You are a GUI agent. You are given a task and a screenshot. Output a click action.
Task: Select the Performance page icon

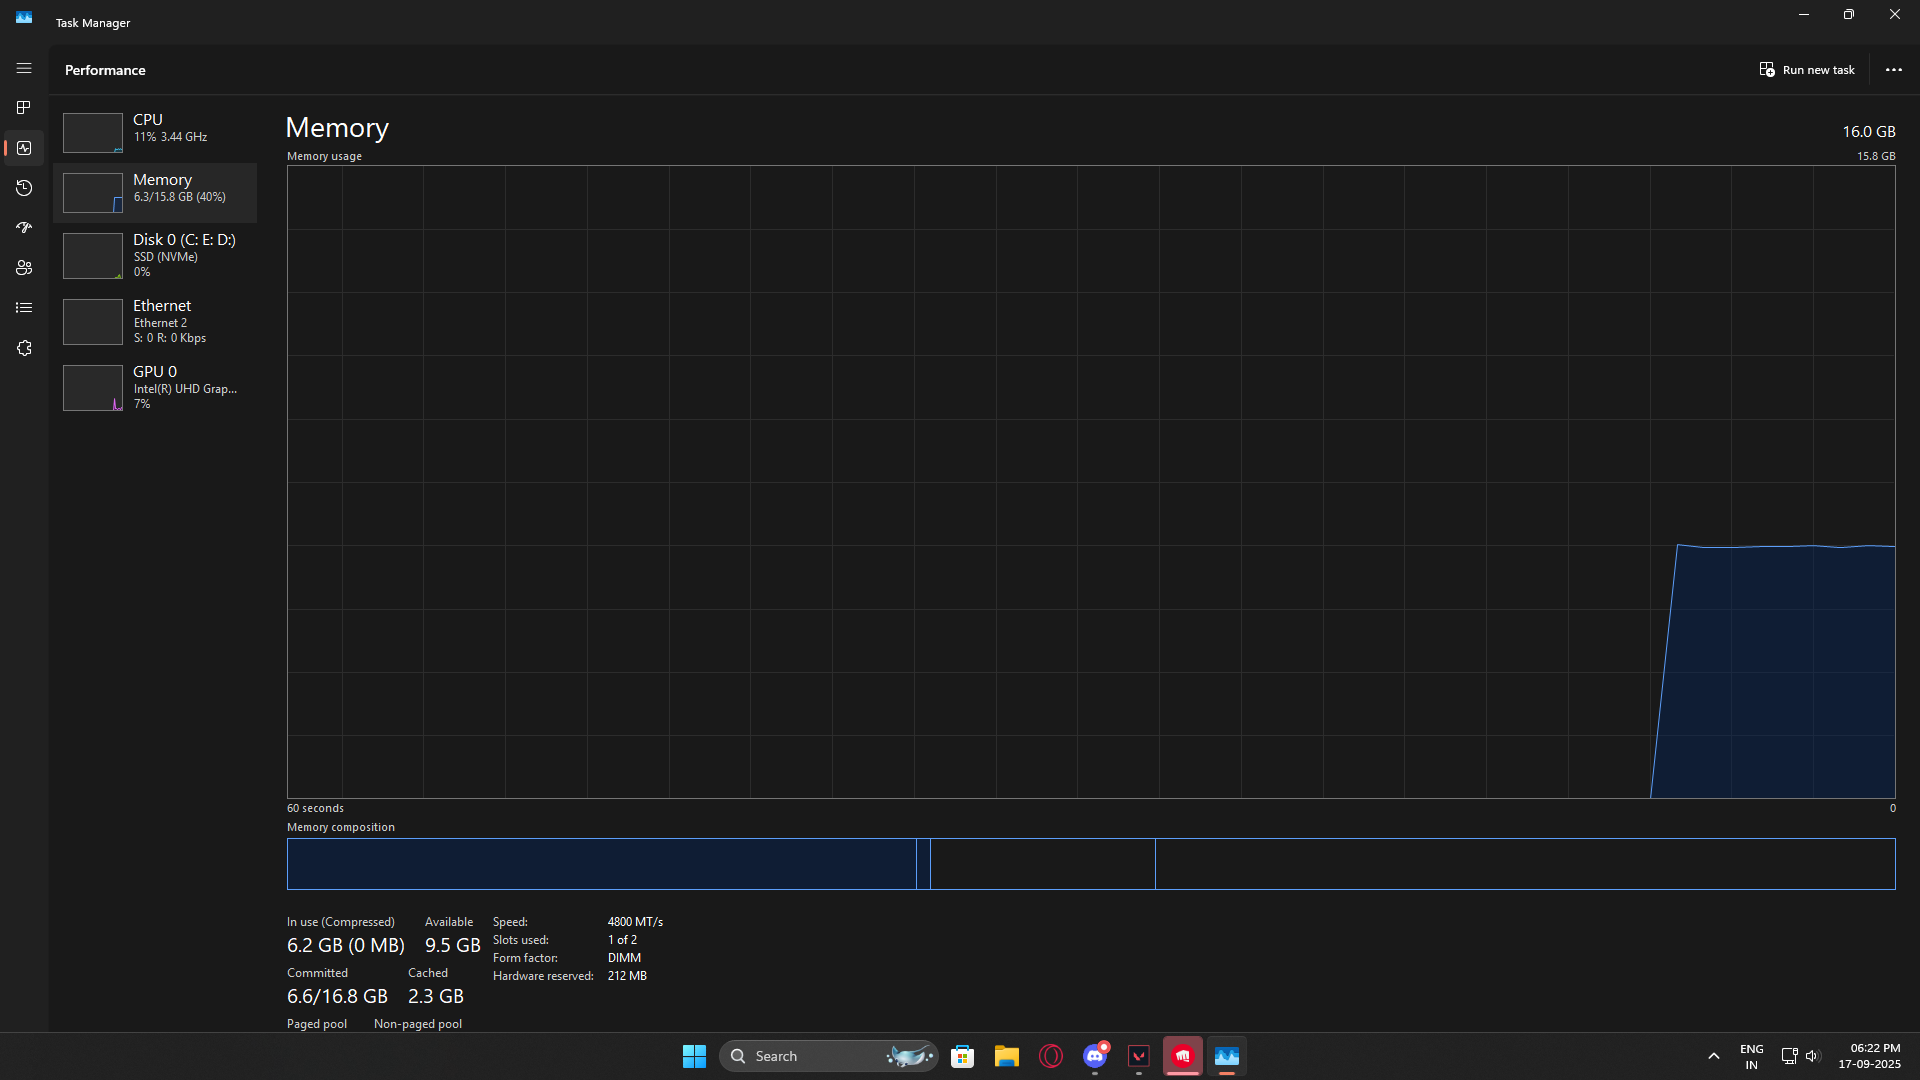click(24, 148)
